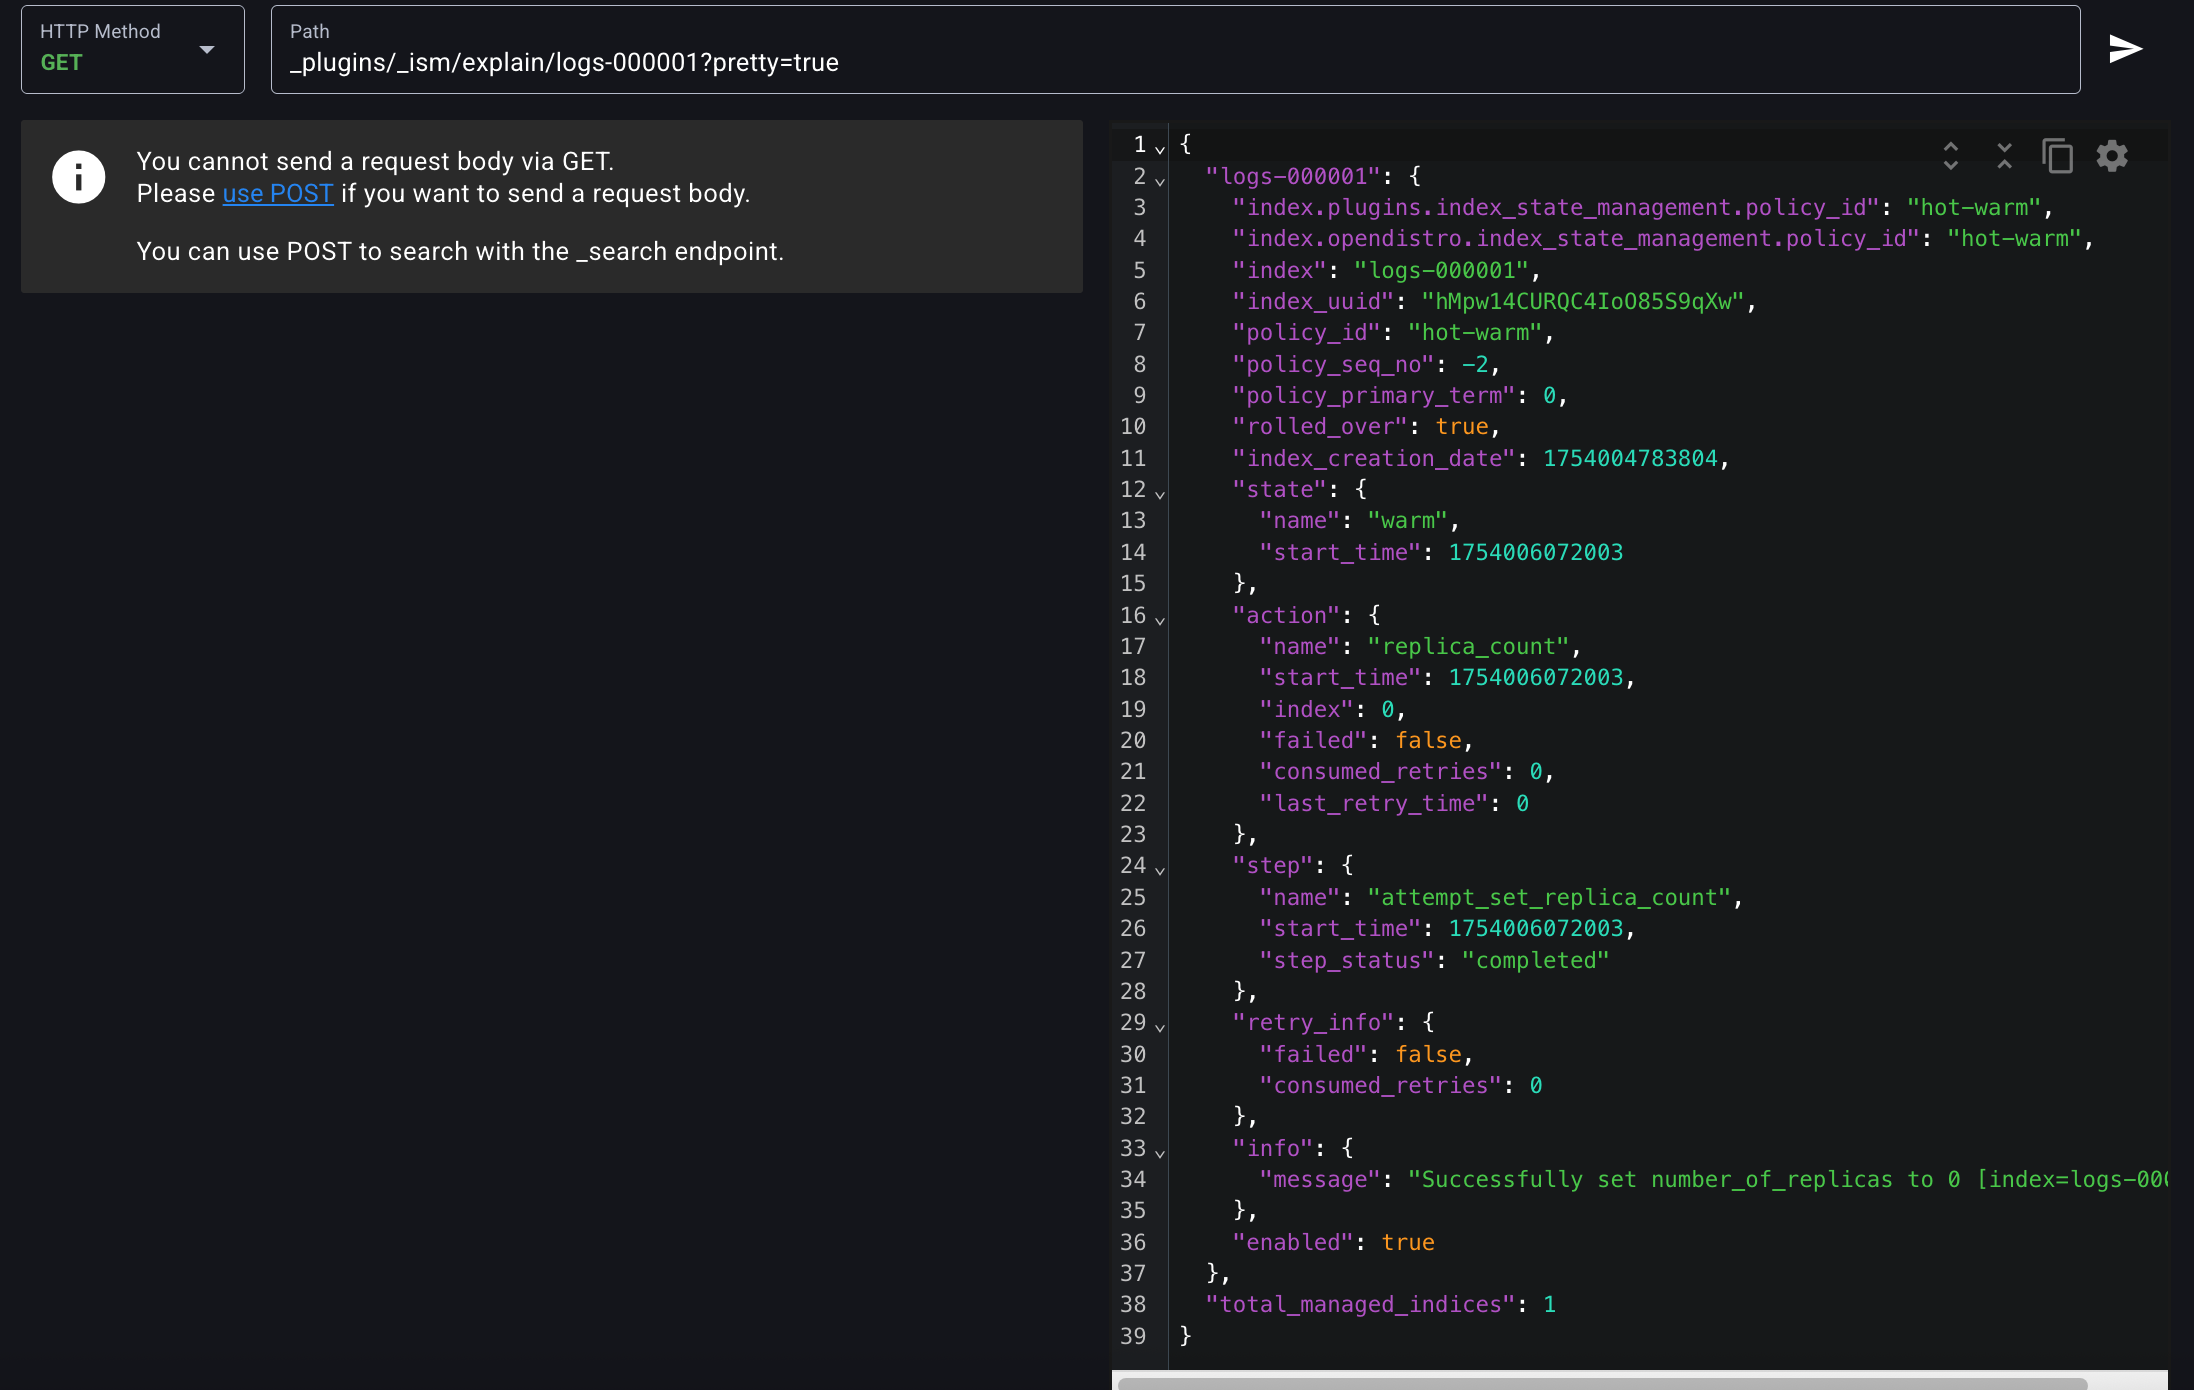Click line number 39 in gutter

pos(1133,1336)
